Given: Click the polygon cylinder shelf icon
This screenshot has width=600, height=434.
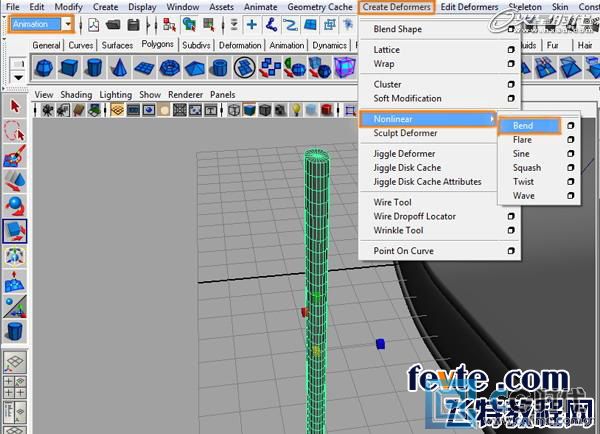Looking at the screenshot, I should 93,67.
